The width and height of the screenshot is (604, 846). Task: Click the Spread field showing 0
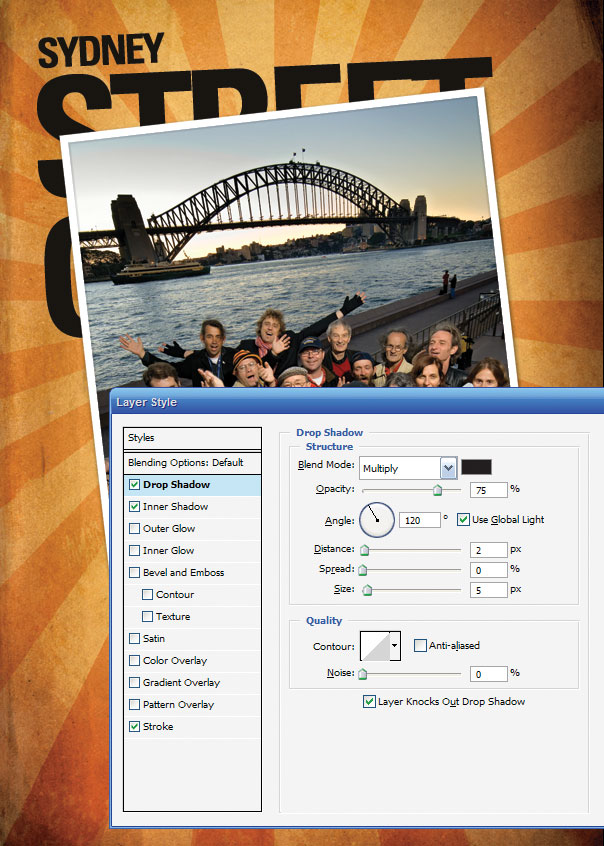click(488, 570)
